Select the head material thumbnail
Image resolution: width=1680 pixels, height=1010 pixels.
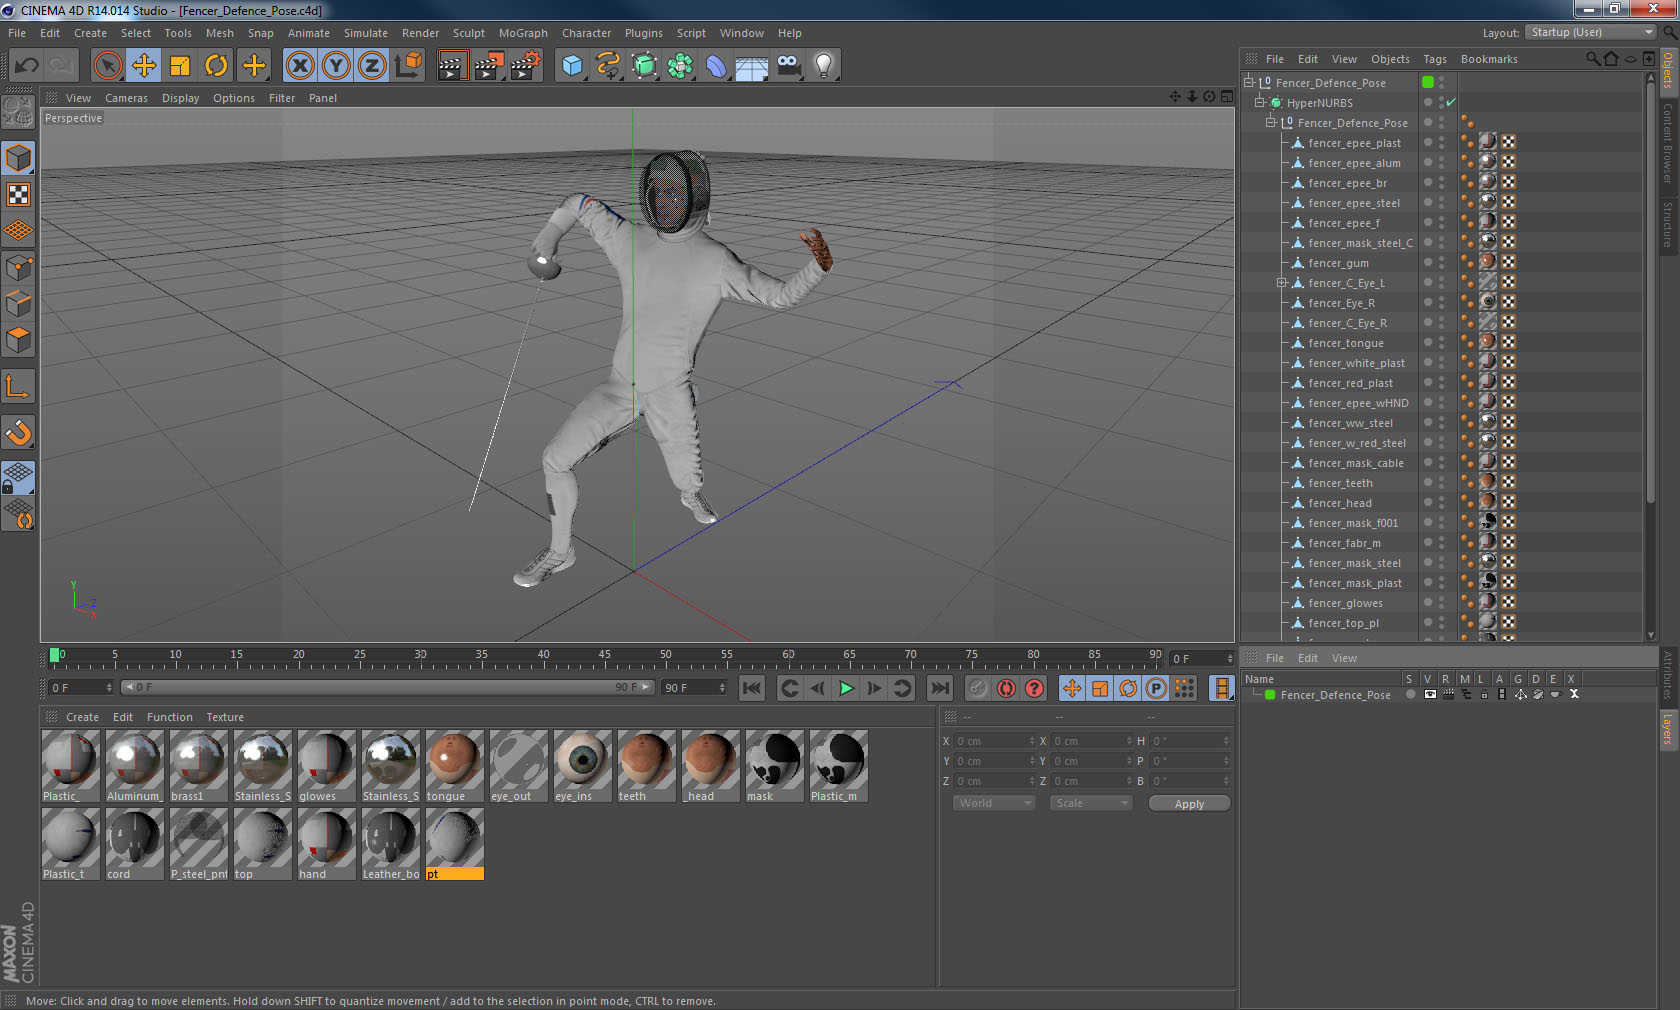[711, 765]
